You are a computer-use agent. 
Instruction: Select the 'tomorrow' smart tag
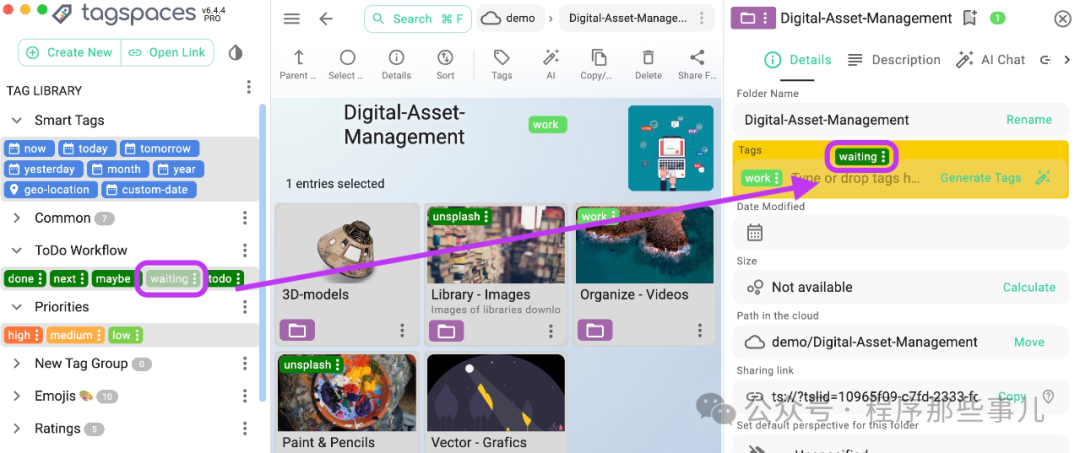pyautogui.click(x=160, y=149)
